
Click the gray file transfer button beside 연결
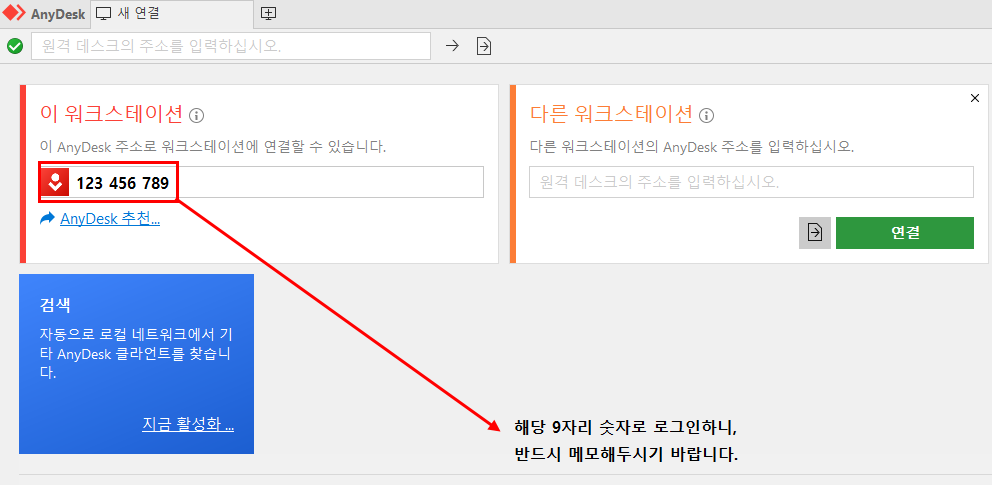point(815,233)
